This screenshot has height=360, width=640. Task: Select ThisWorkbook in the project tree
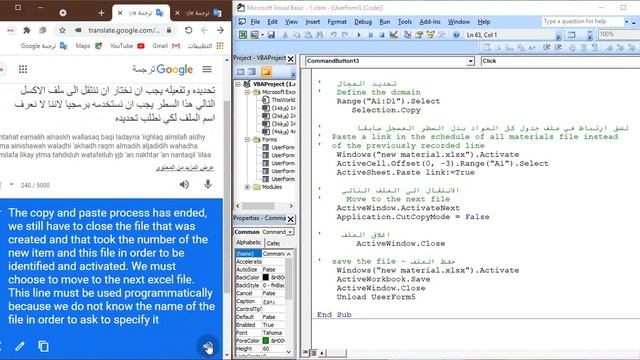coord(279,100)
